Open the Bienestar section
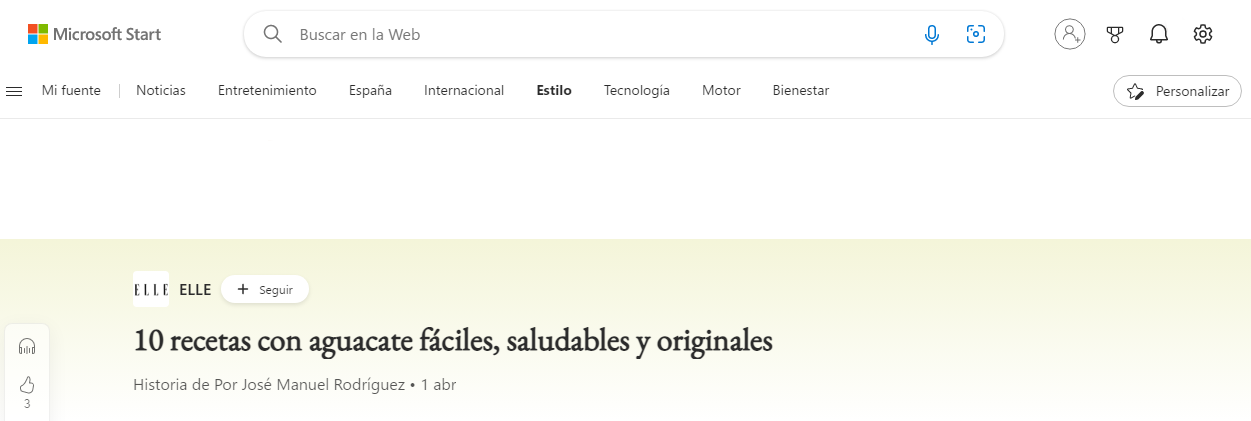The height and width of the screenshot is (421, 1251). tap(801, 90)
